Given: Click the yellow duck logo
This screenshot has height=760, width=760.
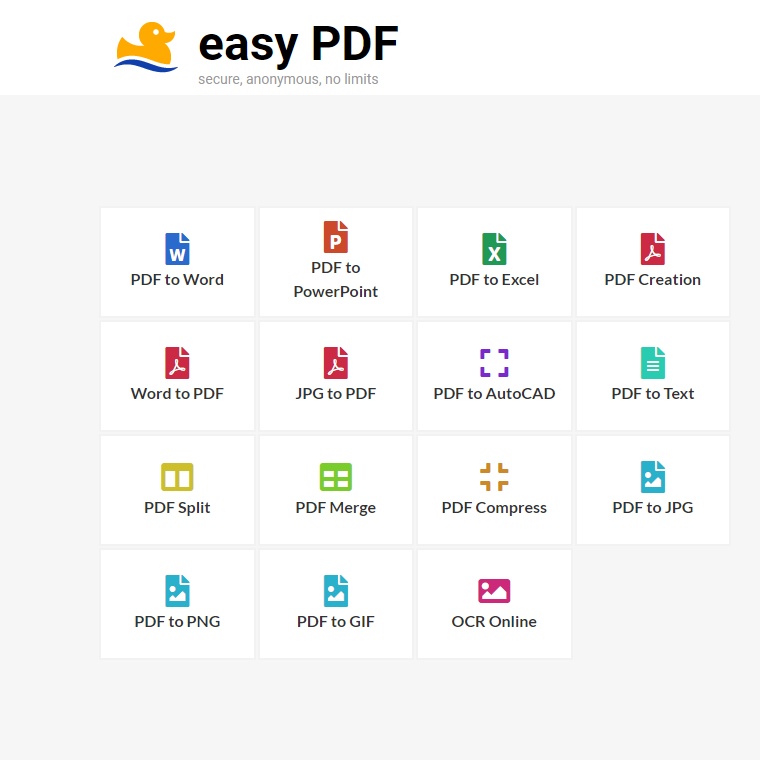Looking at the screenshot, I should click(146, 47).
